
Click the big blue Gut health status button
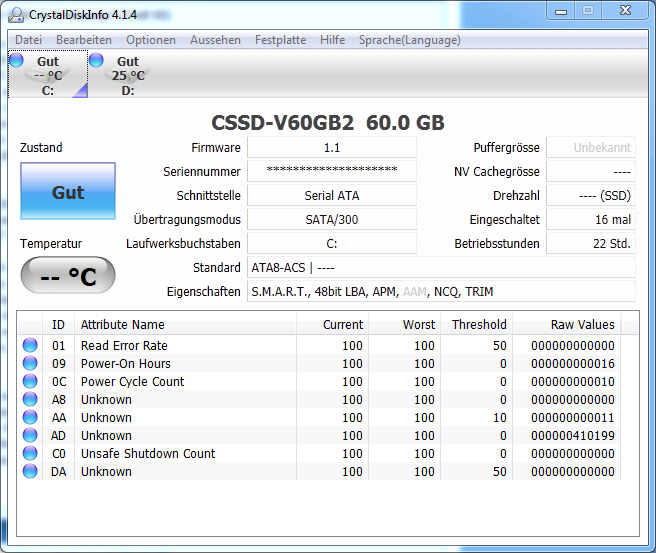pos(68,191)
